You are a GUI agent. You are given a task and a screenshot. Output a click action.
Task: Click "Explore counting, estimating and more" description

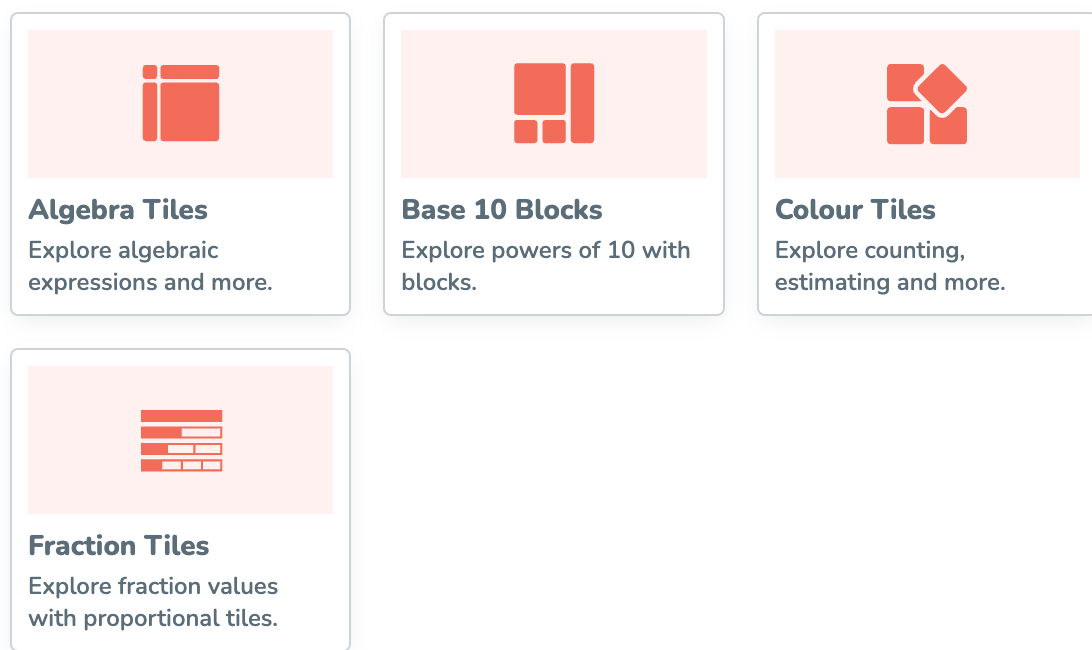click(x=890, y=266)
